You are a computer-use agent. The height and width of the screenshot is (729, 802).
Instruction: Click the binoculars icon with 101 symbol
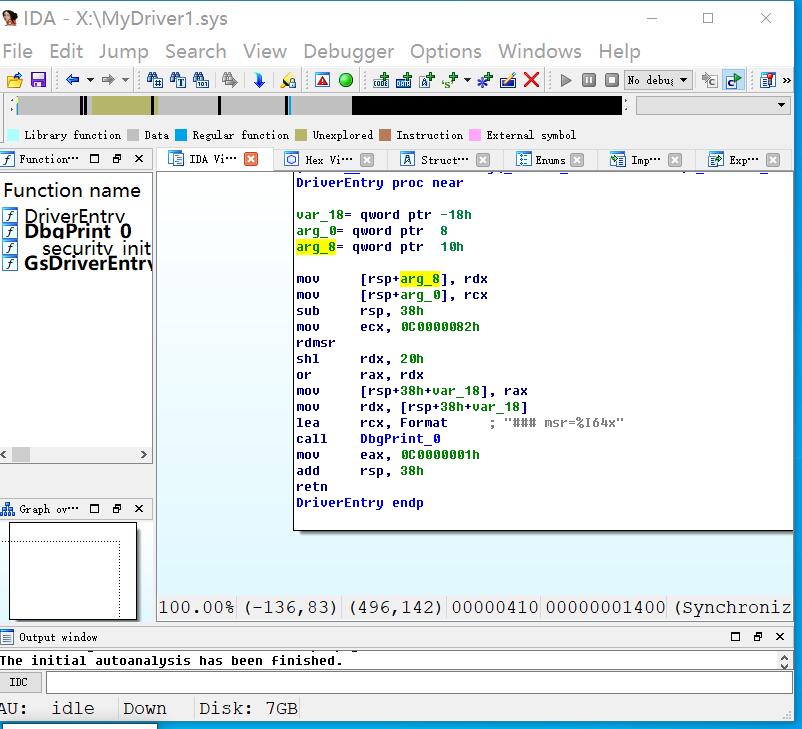click(200, 80)
